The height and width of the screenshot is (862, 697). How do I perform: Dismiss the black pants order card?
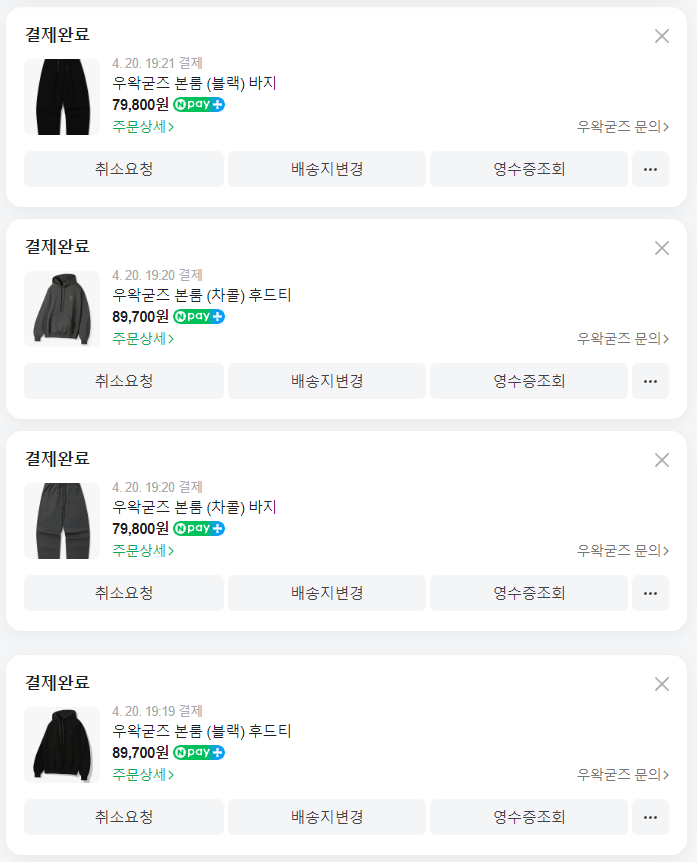(661, 36)
